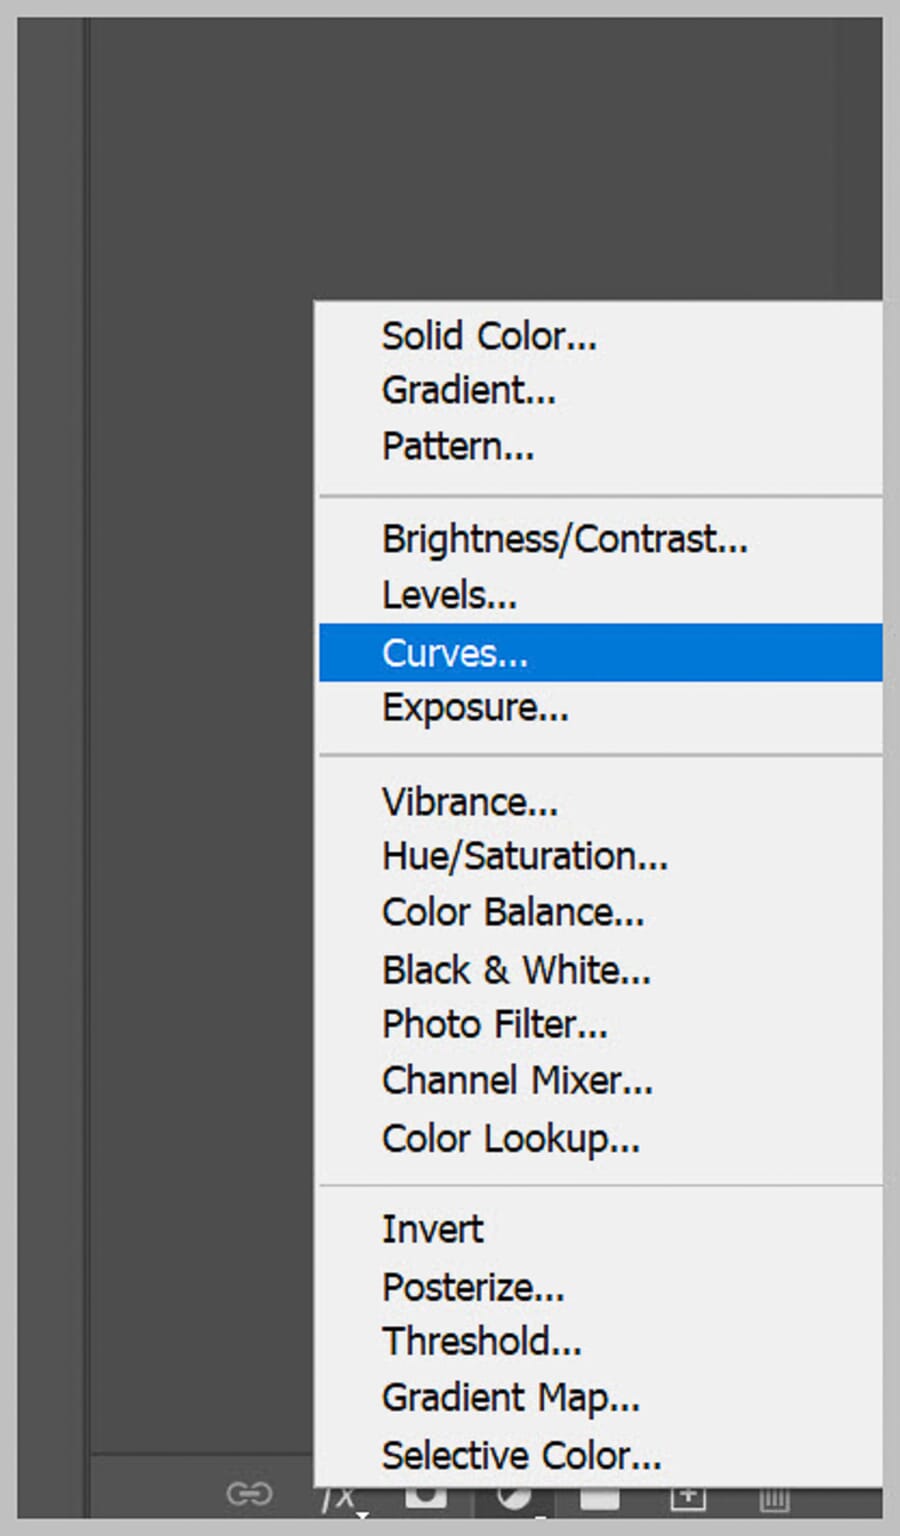Choose Levels adjustment
This screenshot has width=900, height=1536.
coord(449,594)
